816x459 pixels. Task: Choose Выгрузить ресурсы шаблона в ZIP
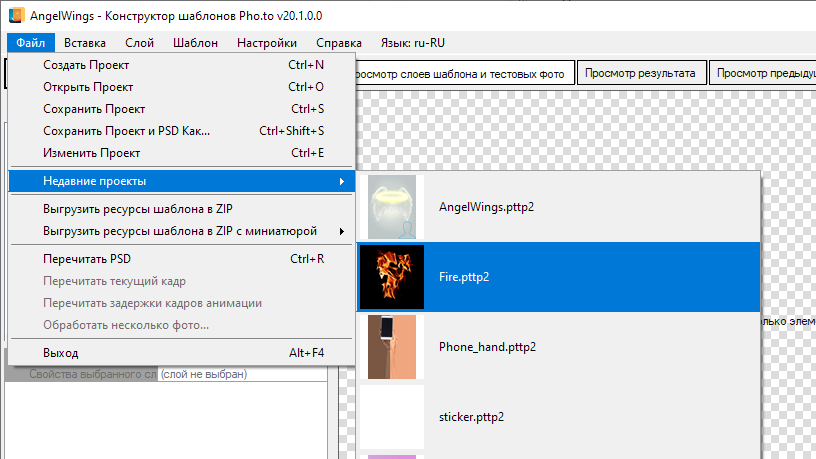click(x=182, y=209)
